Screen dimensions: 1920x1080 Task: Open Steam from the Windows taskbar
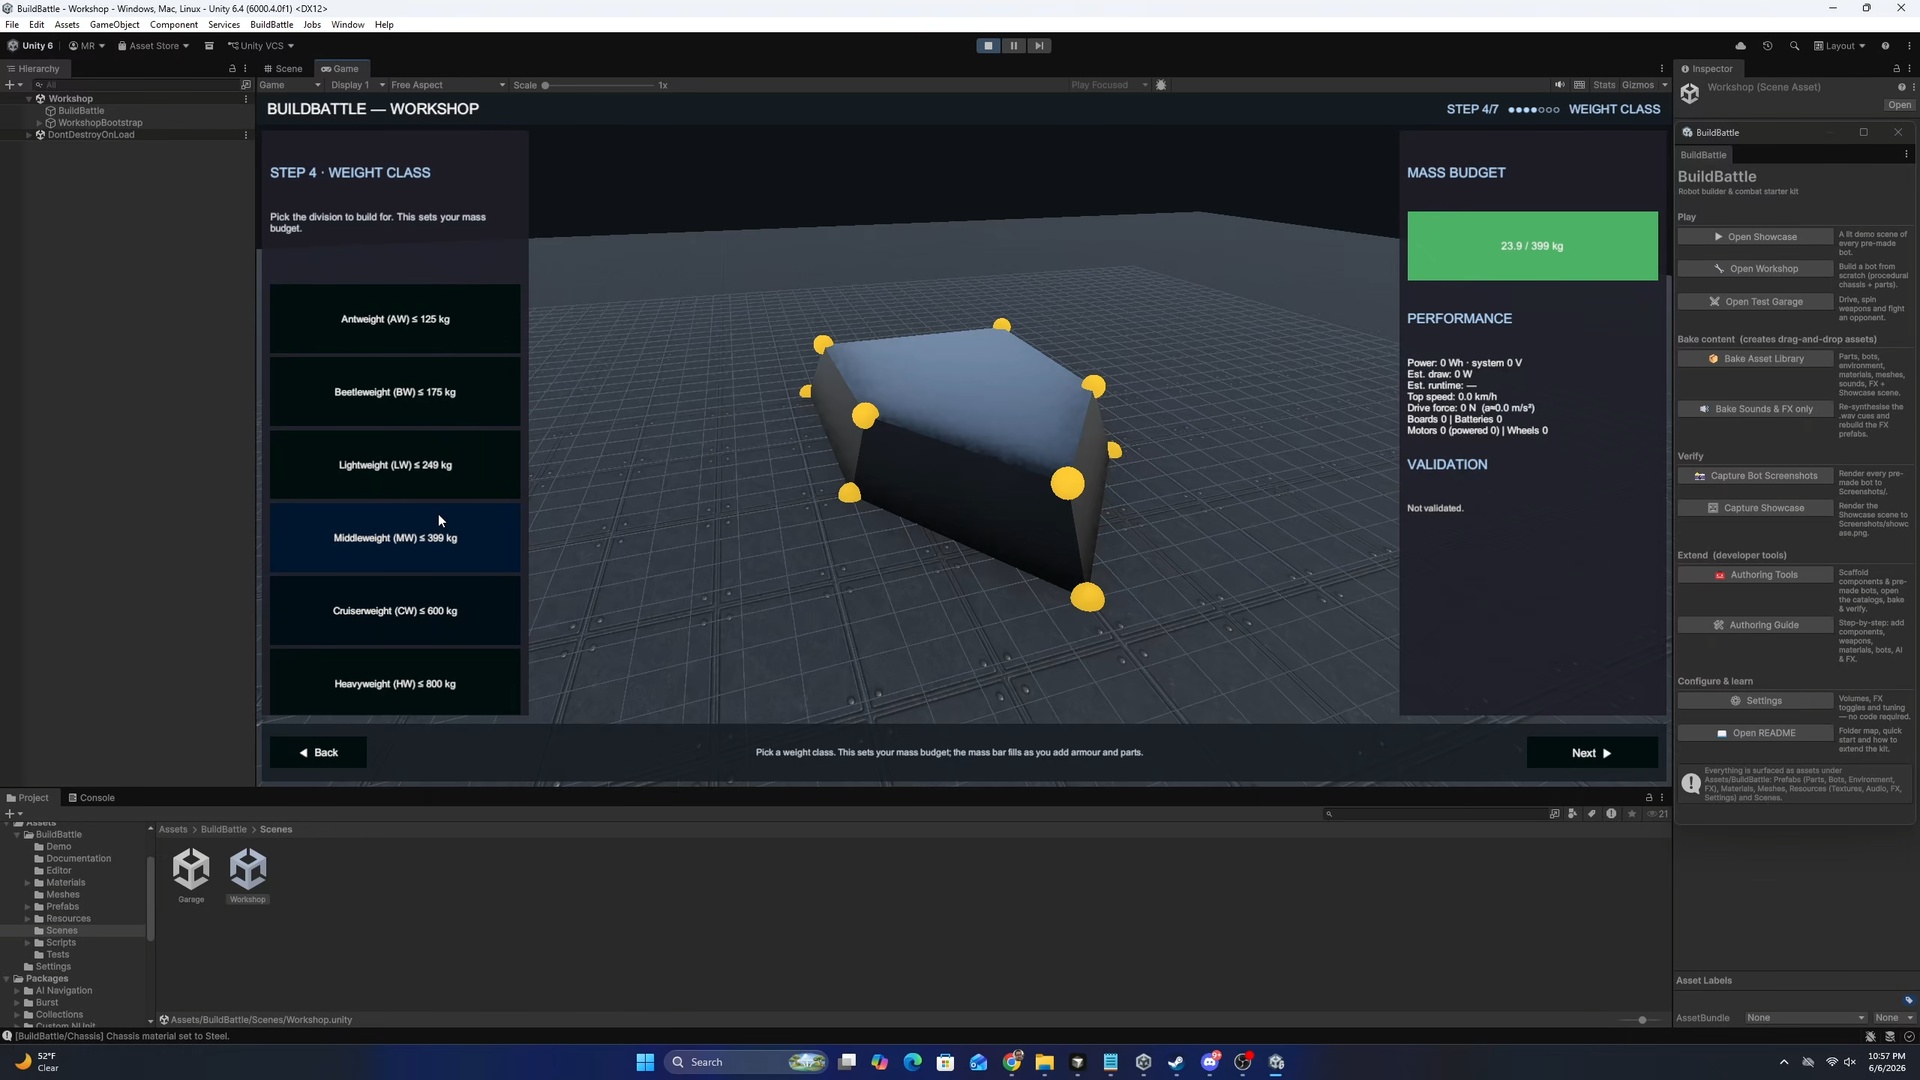[1176, 1062]
